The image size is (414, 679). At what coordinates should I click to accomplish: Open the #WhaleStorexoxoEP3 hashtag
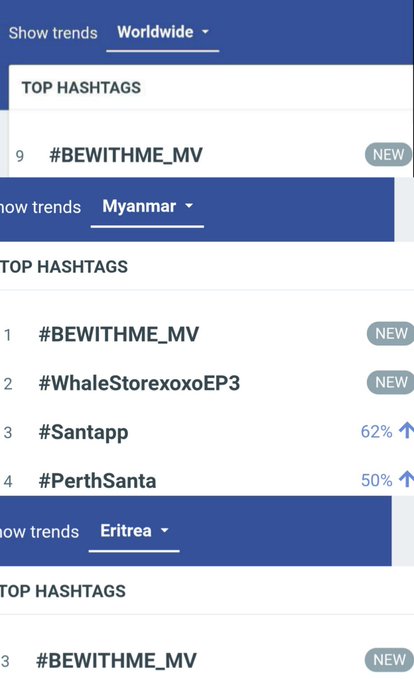(139, 383)
